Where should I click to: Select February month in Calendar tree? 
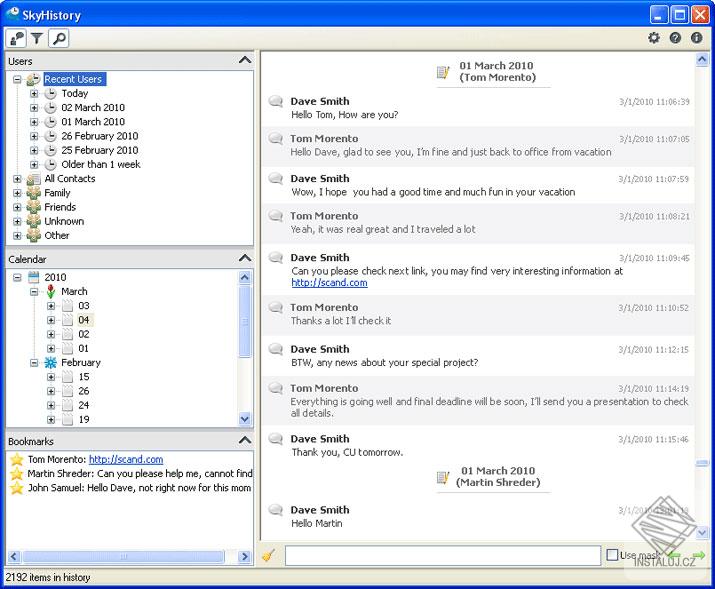tap(80, 363)
